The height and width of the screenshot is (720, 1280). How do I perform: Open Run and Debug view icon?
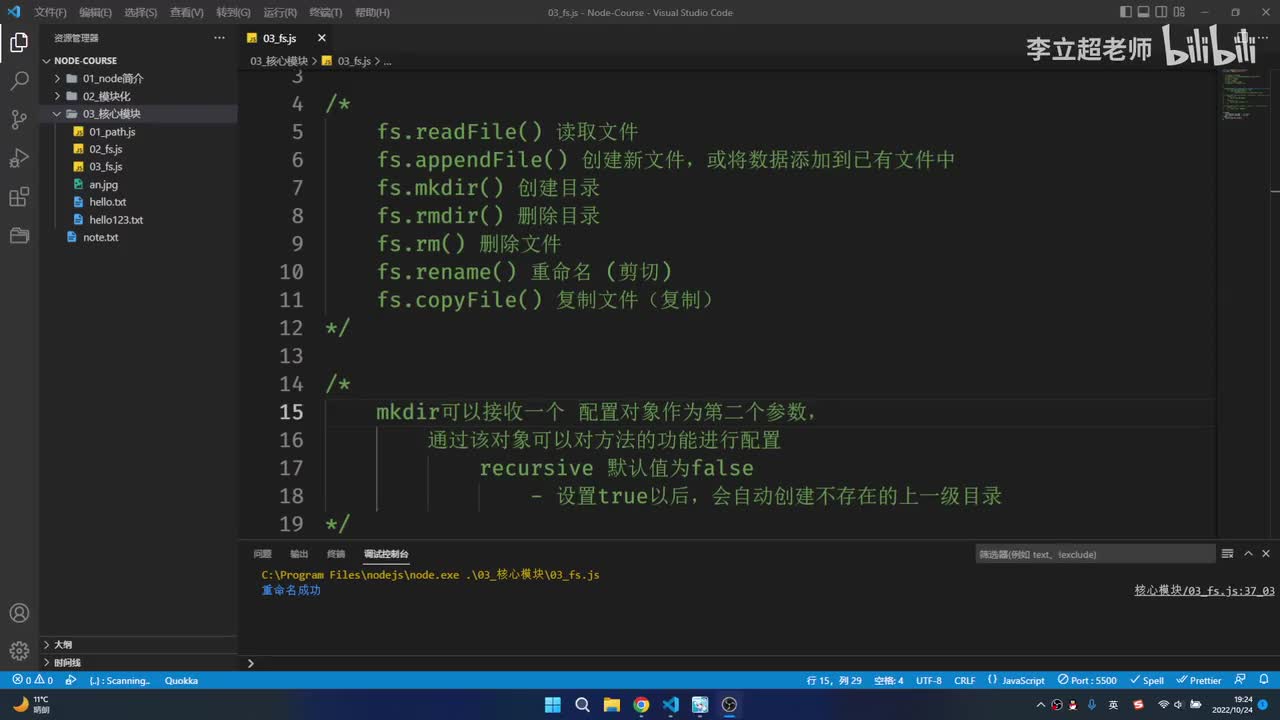point(19,158)
